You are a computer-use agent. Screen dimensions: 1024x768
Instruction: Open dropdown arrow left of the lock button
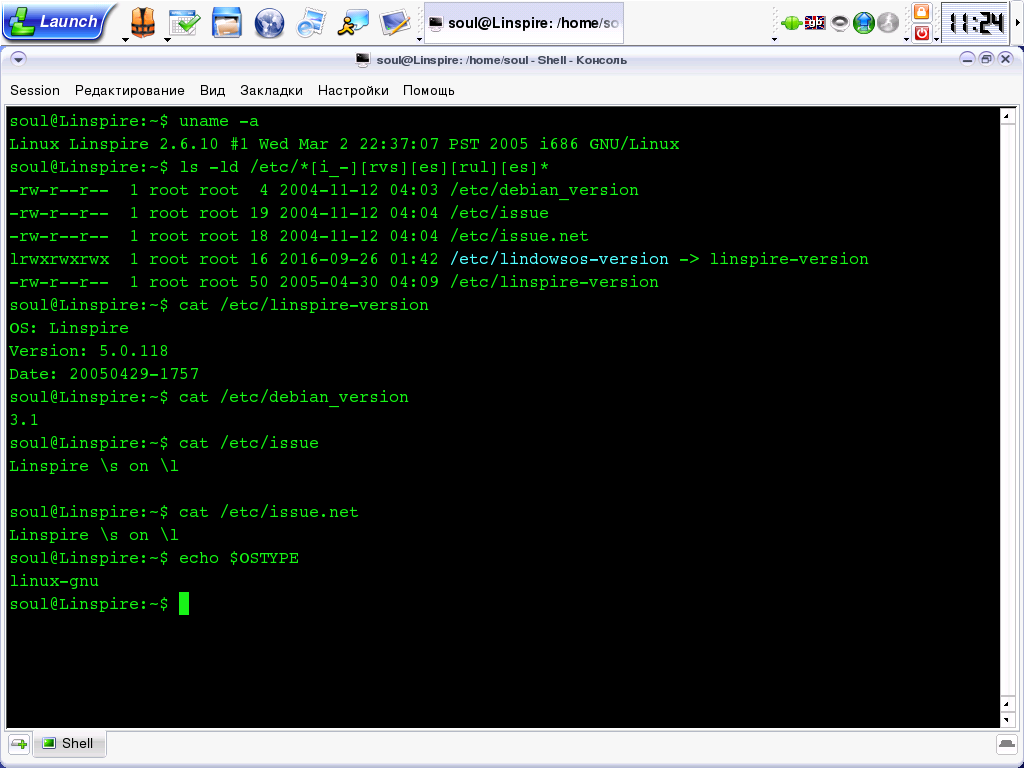[906, 40]
